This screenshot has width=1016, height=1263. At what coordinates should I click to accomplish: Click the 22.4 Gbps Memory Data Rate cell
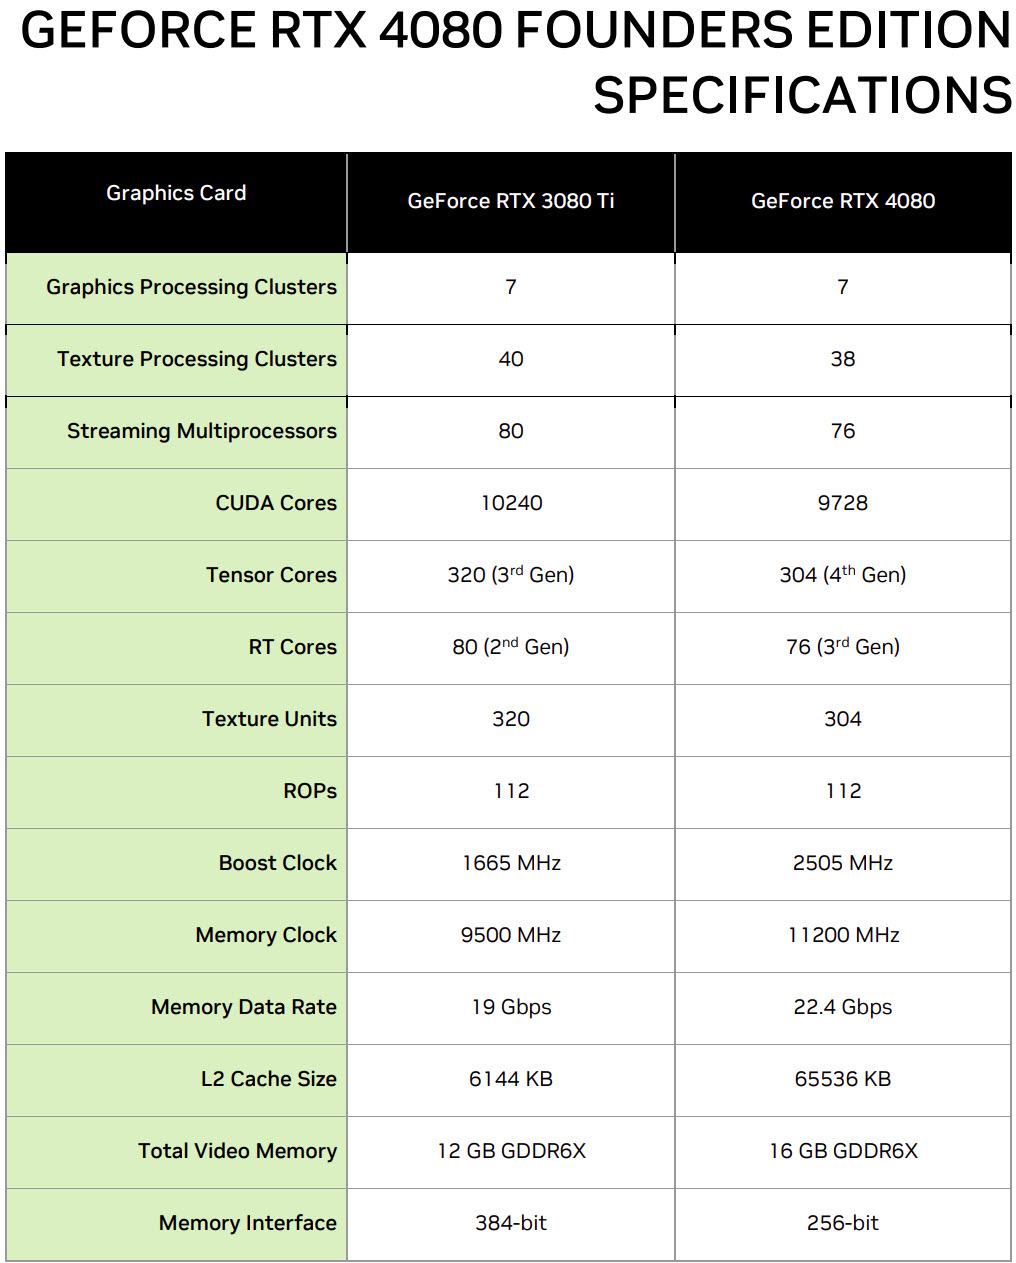(843, 1007)
